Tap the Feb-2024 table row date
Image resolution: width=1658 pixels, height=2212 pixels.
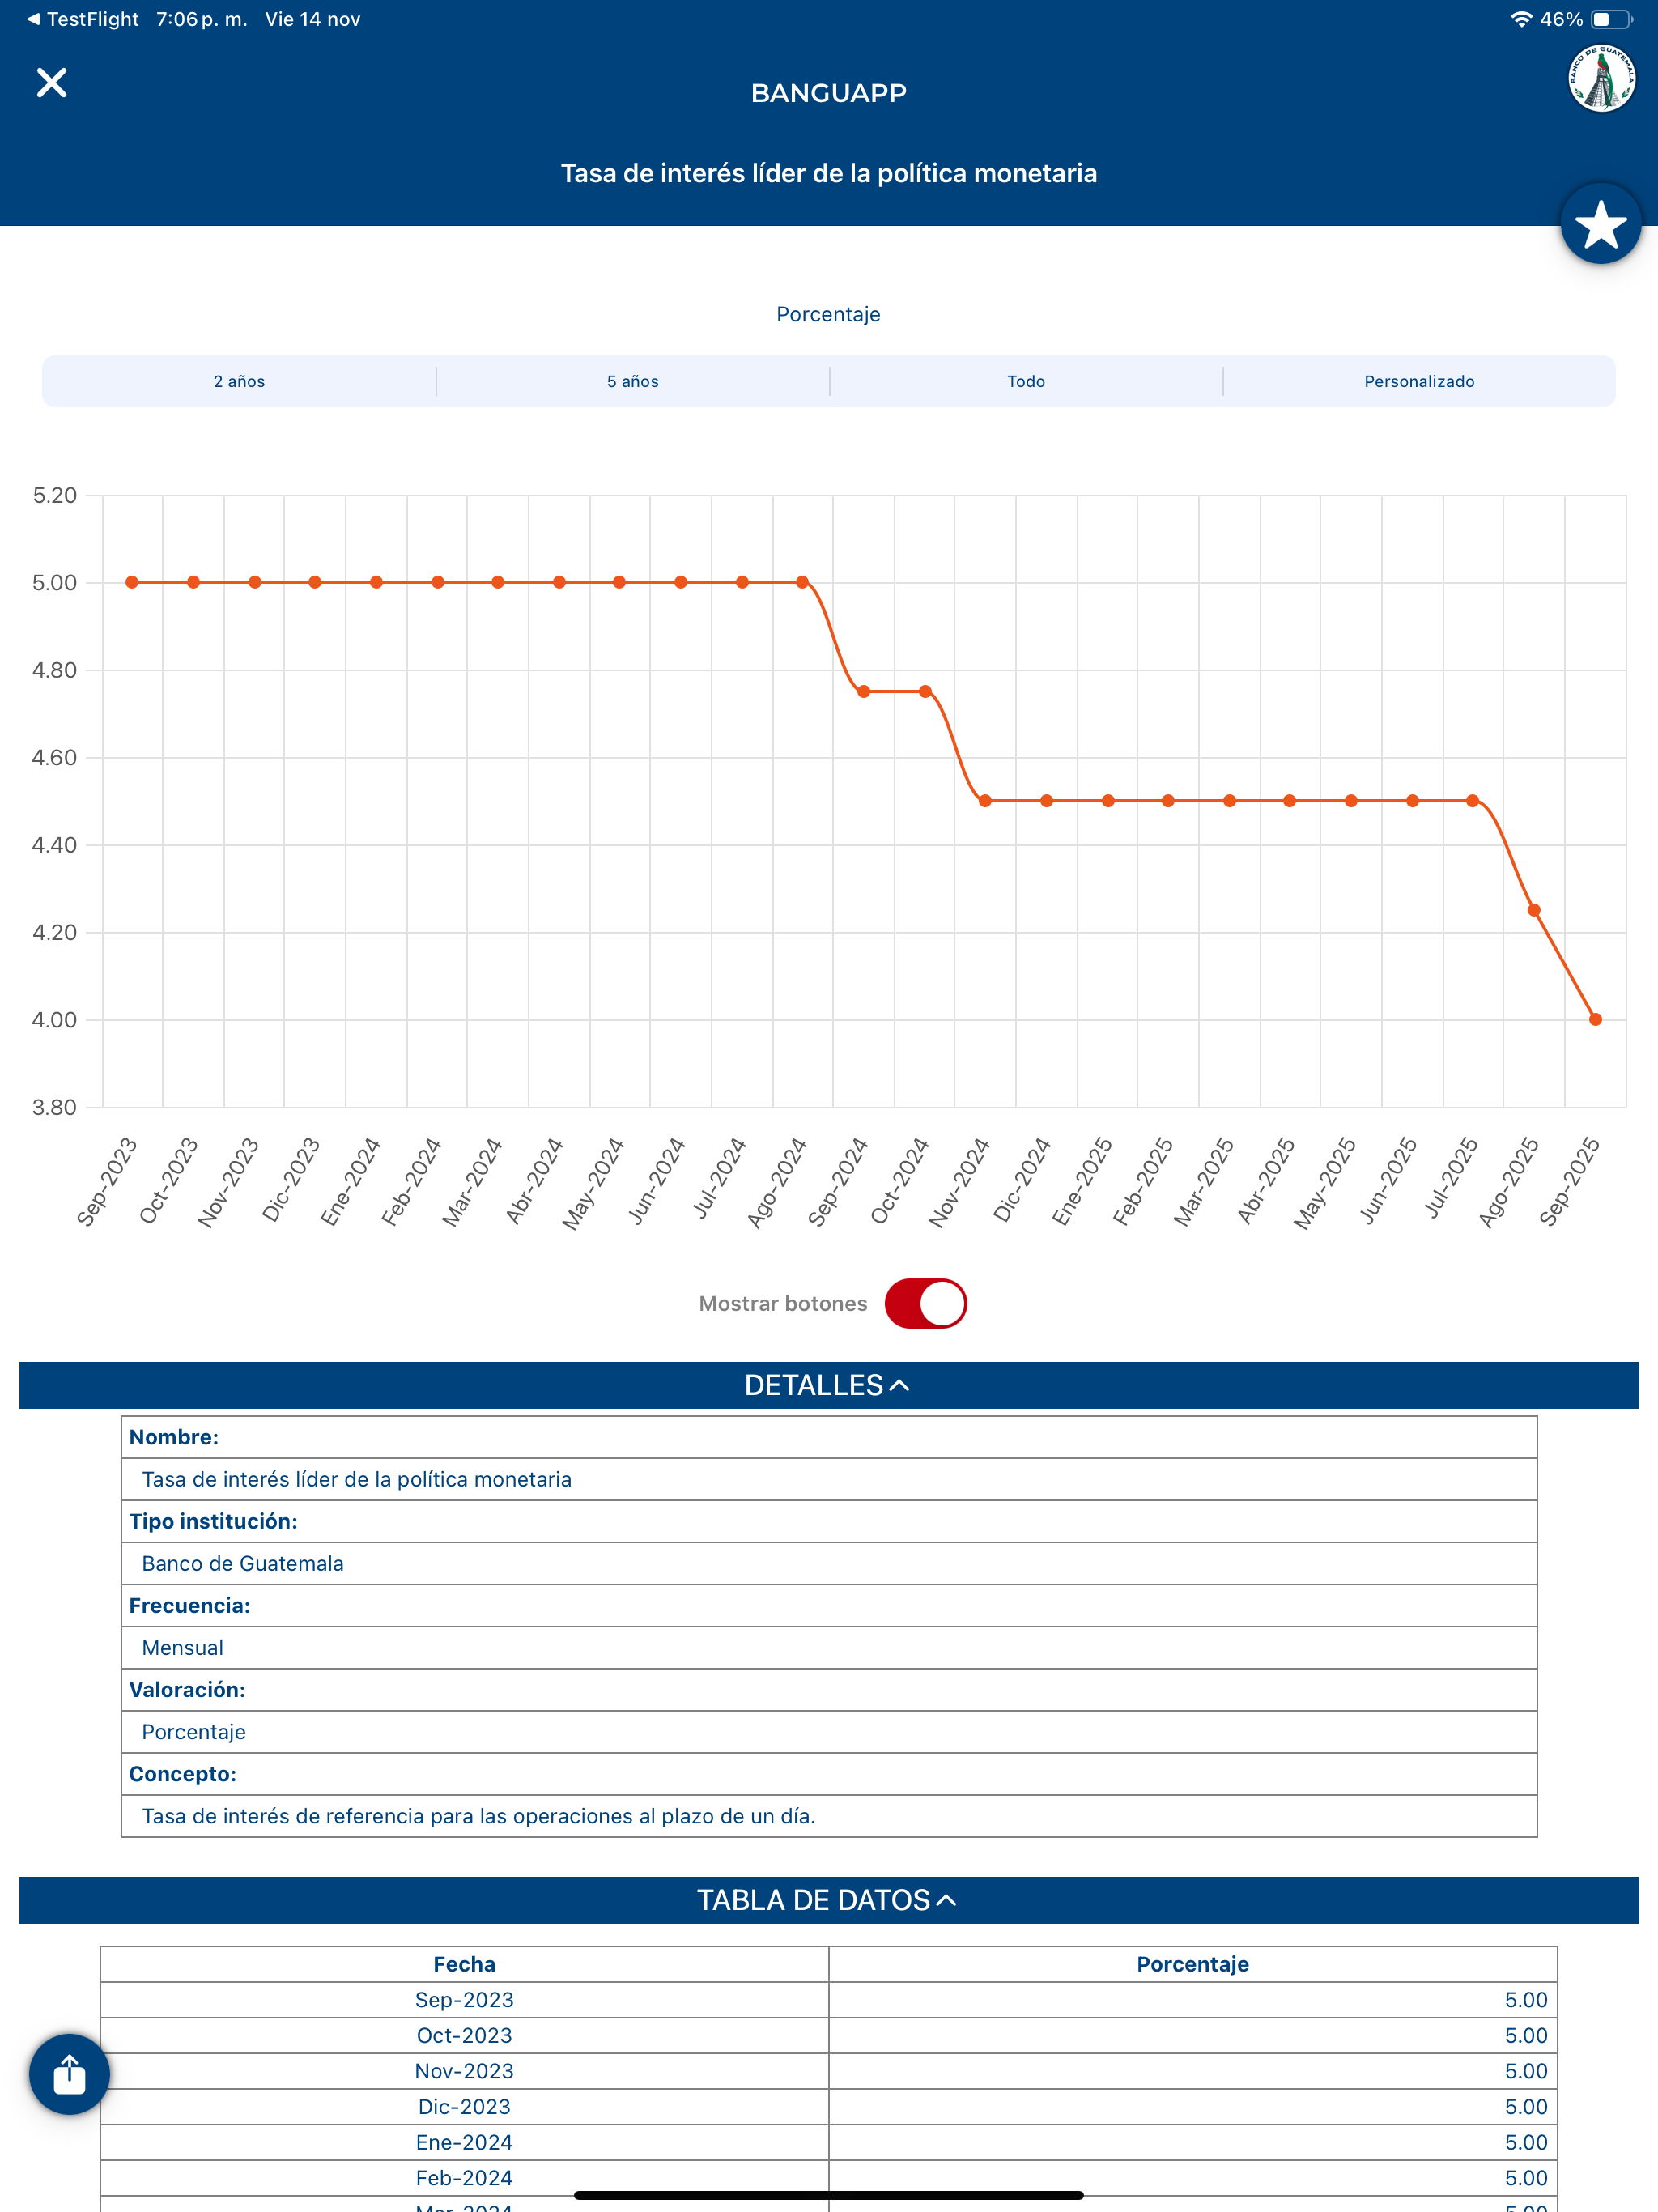(464, 2178)
